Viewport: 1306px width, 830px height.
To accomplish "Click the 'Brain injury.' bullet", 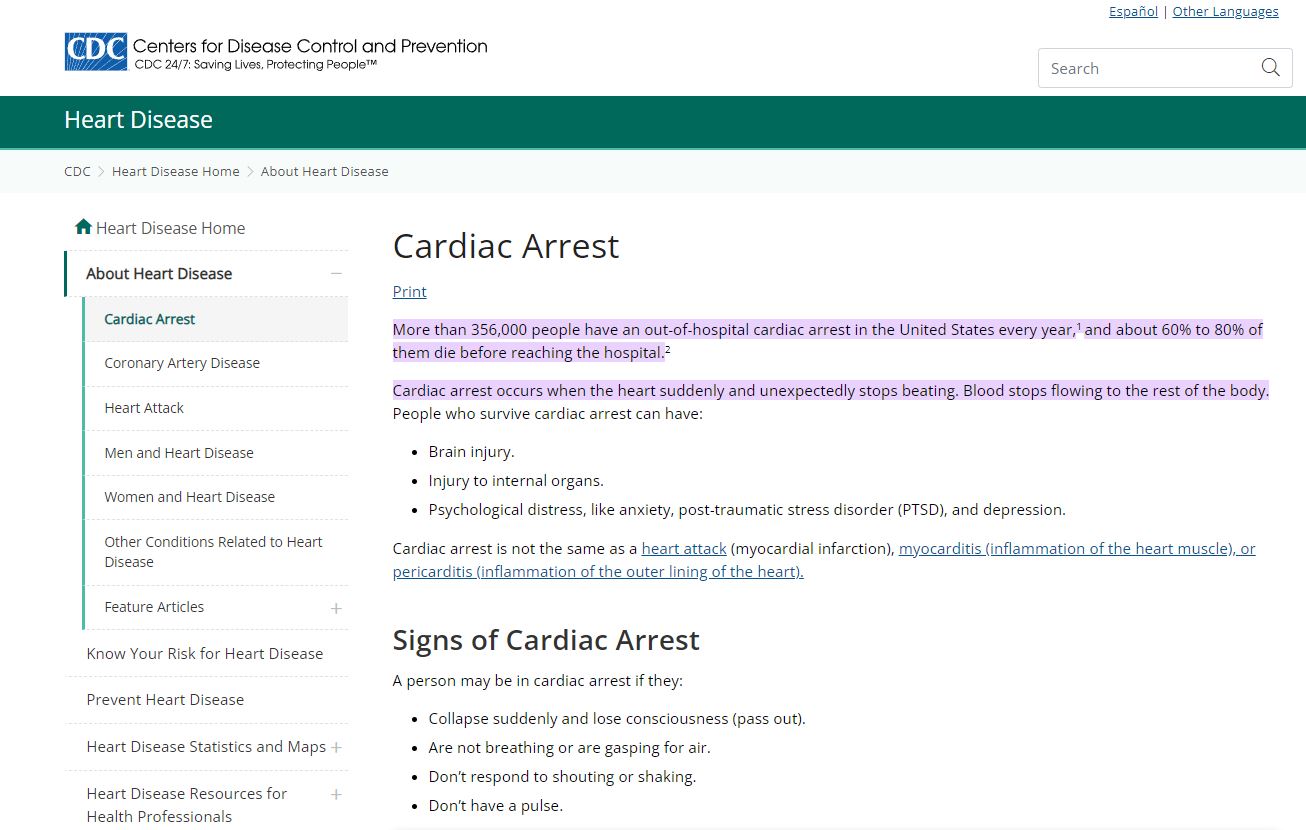I will (471, 452).
